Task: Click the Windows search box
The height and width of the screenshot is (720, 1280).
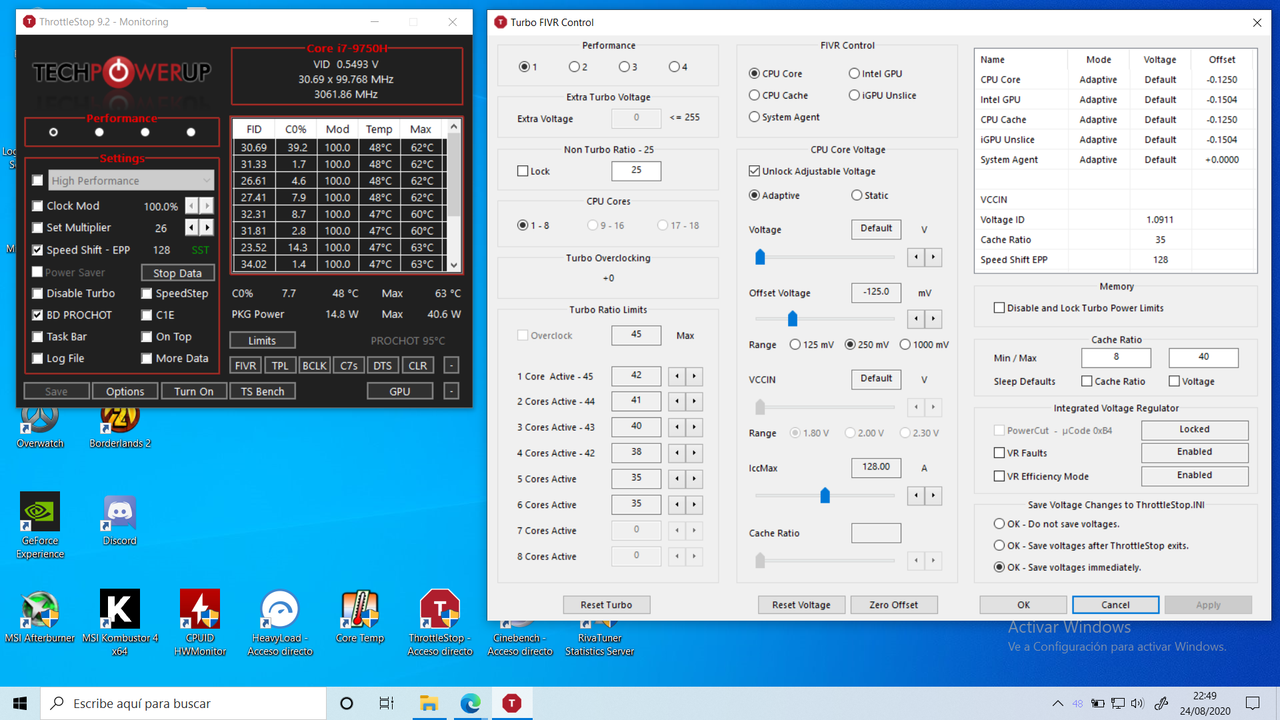Action: coord(182,703)
